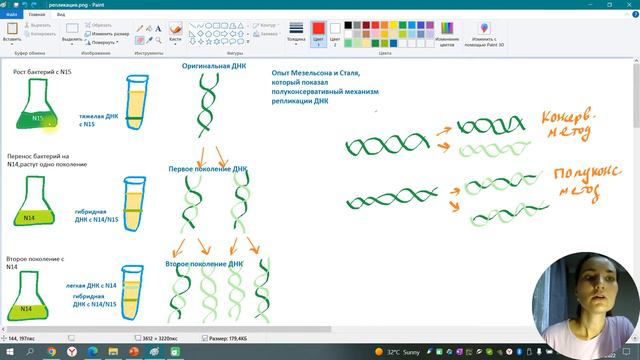Viewport: 640px width, 360px height.
Task: Click Cut (Вырезать) button
Action: tap(38, 25)
